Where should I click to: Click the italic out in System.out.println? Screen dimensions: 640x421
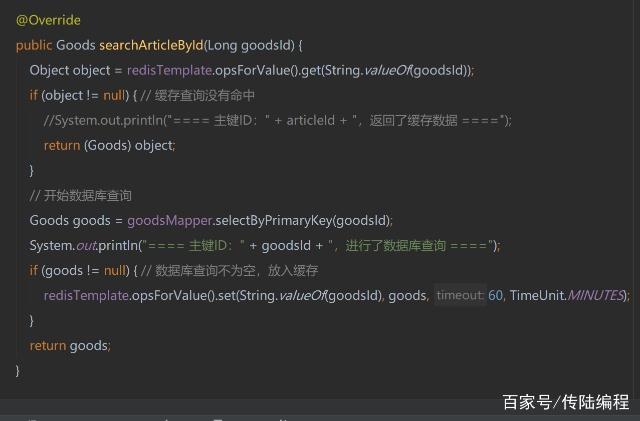tap(86, 246)
